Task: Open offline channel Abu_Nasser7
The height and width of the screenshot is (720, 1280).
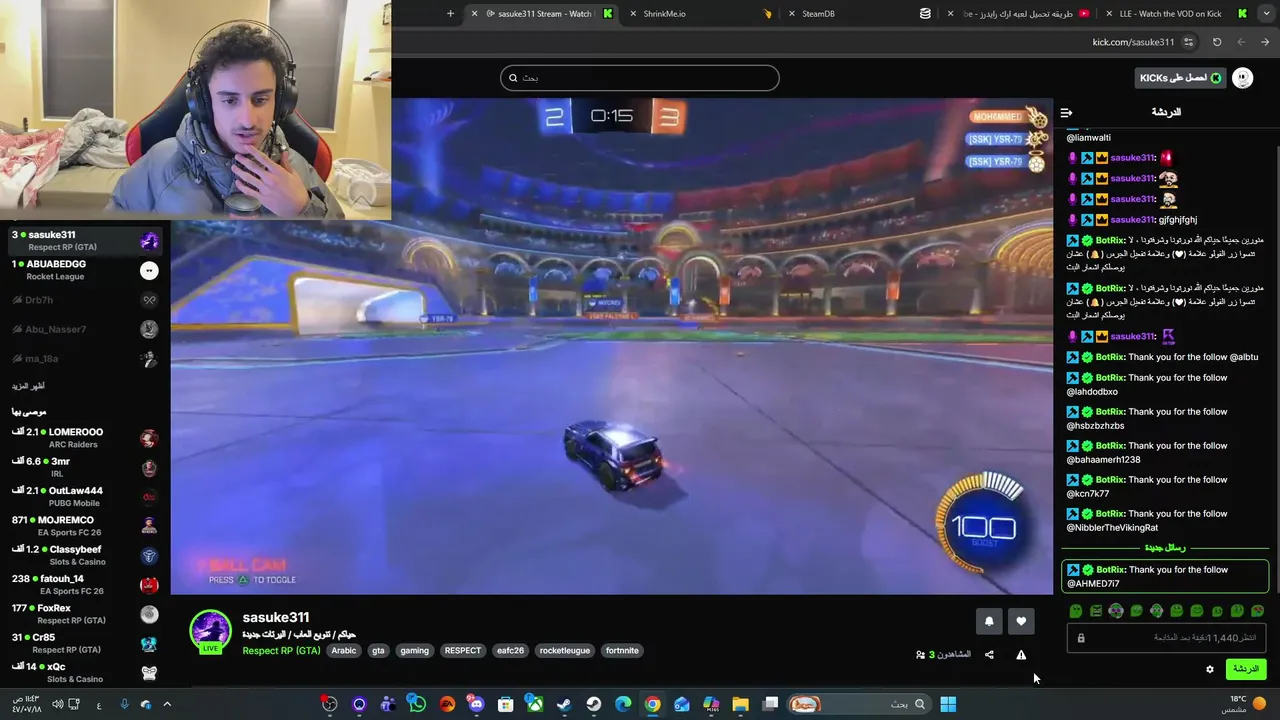Action: pos(85,329)
